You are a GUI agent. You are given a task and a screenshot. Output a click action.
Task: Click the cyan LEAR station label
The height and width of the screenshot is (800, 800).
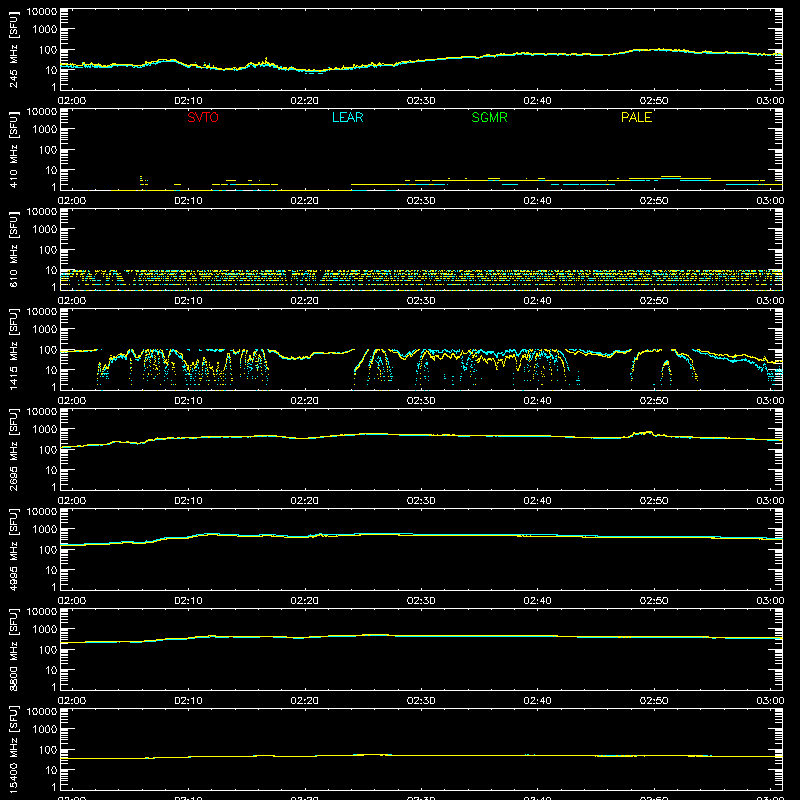347,117
